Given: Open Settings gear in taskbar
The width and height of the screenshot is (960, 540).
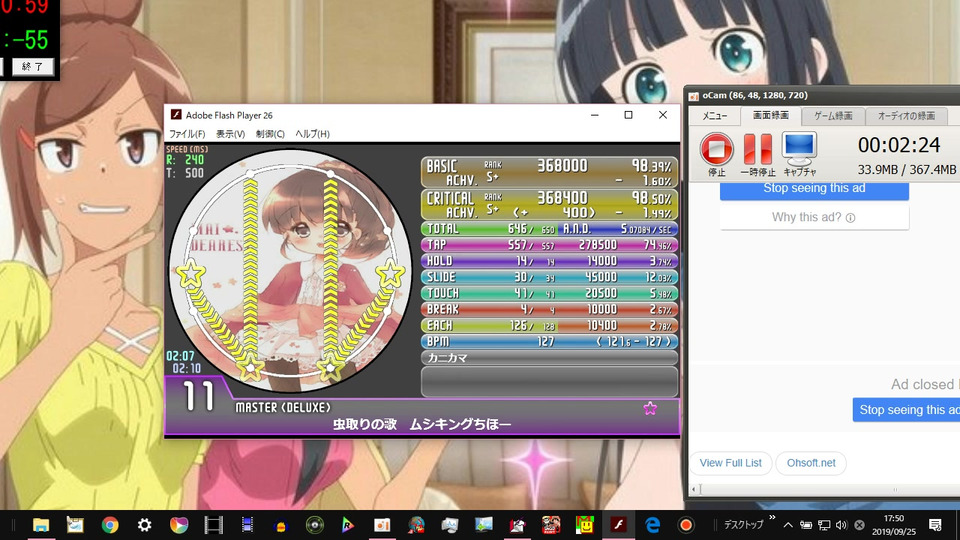Looking at the screenshot, I should coord(144,525).
